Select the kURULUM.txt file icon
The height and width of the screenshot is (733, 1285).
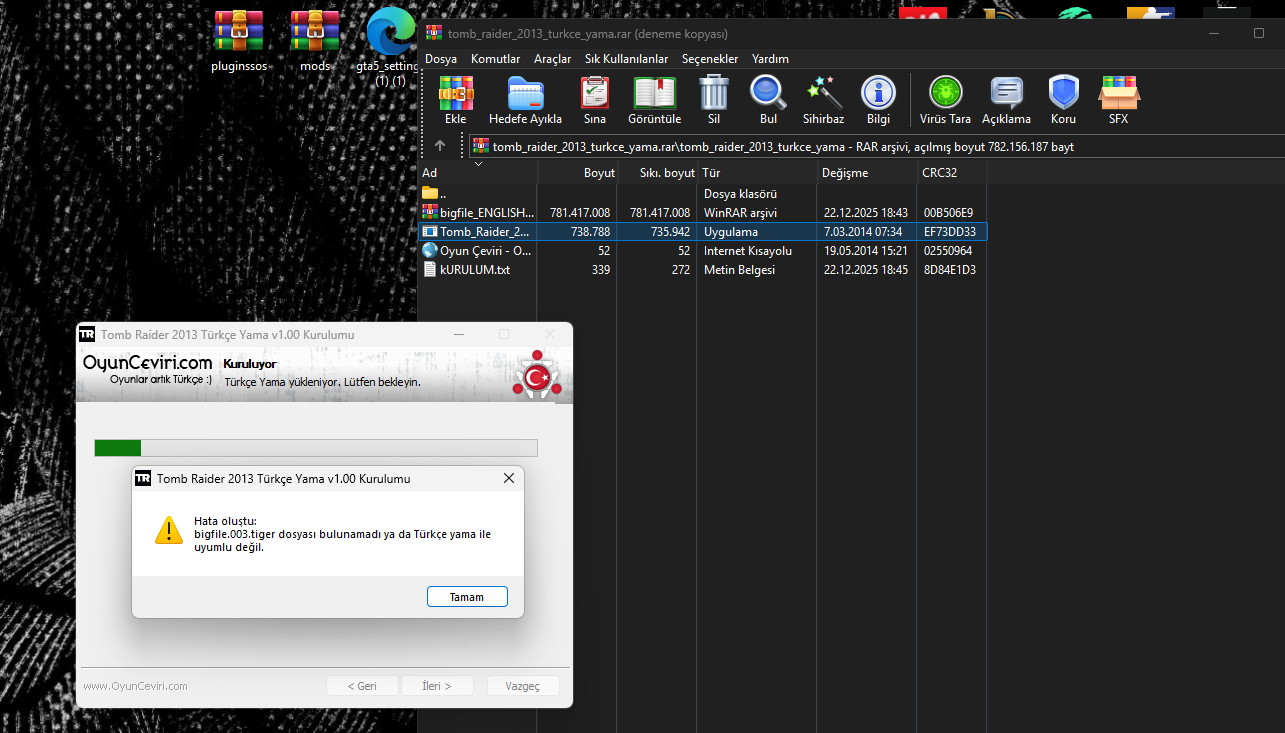(430, 269)
